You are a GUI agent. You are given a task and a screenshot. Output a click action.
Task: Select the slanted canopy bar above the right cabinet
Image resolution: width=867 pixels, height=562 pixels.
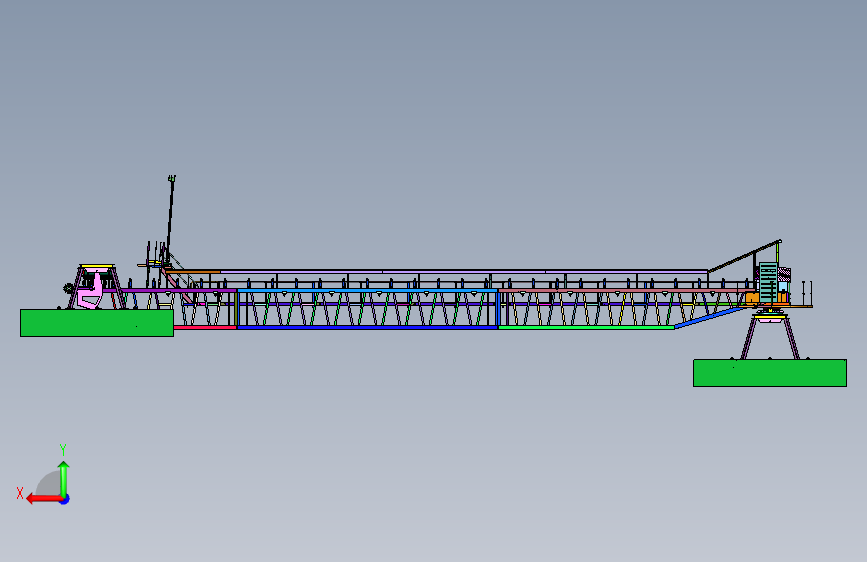[745, 256]
